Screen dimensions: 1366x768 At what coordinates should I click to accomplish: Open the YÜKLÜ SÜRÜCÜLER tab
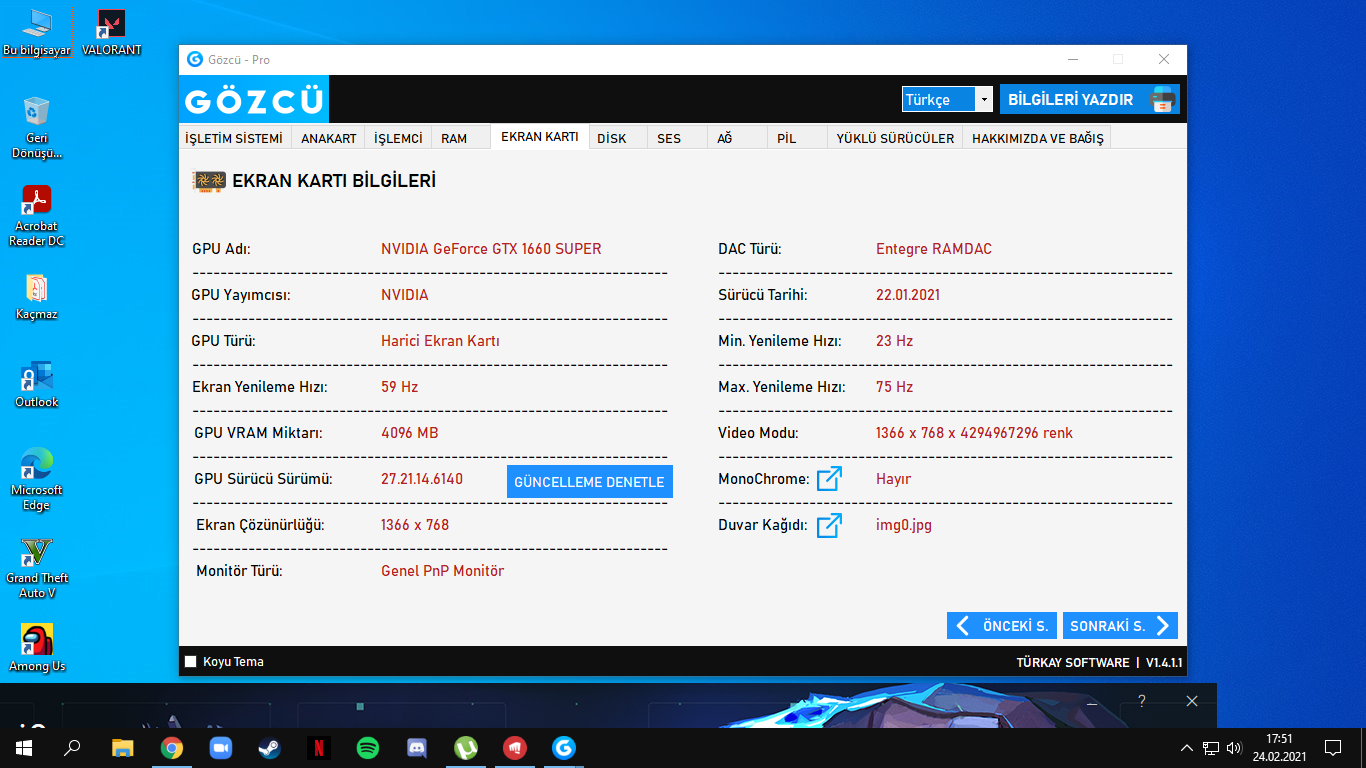896,138
